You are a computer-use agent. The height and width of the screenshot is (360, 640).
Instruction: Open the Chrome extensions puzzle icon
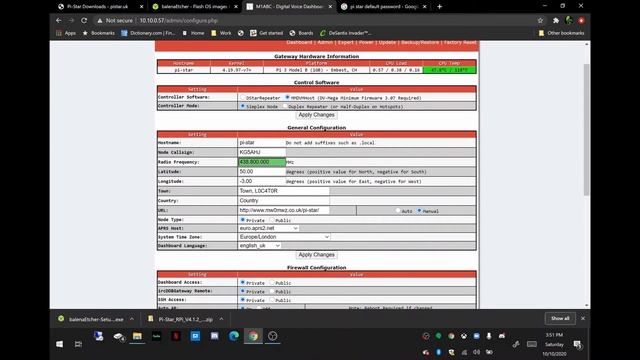[556, 20]
